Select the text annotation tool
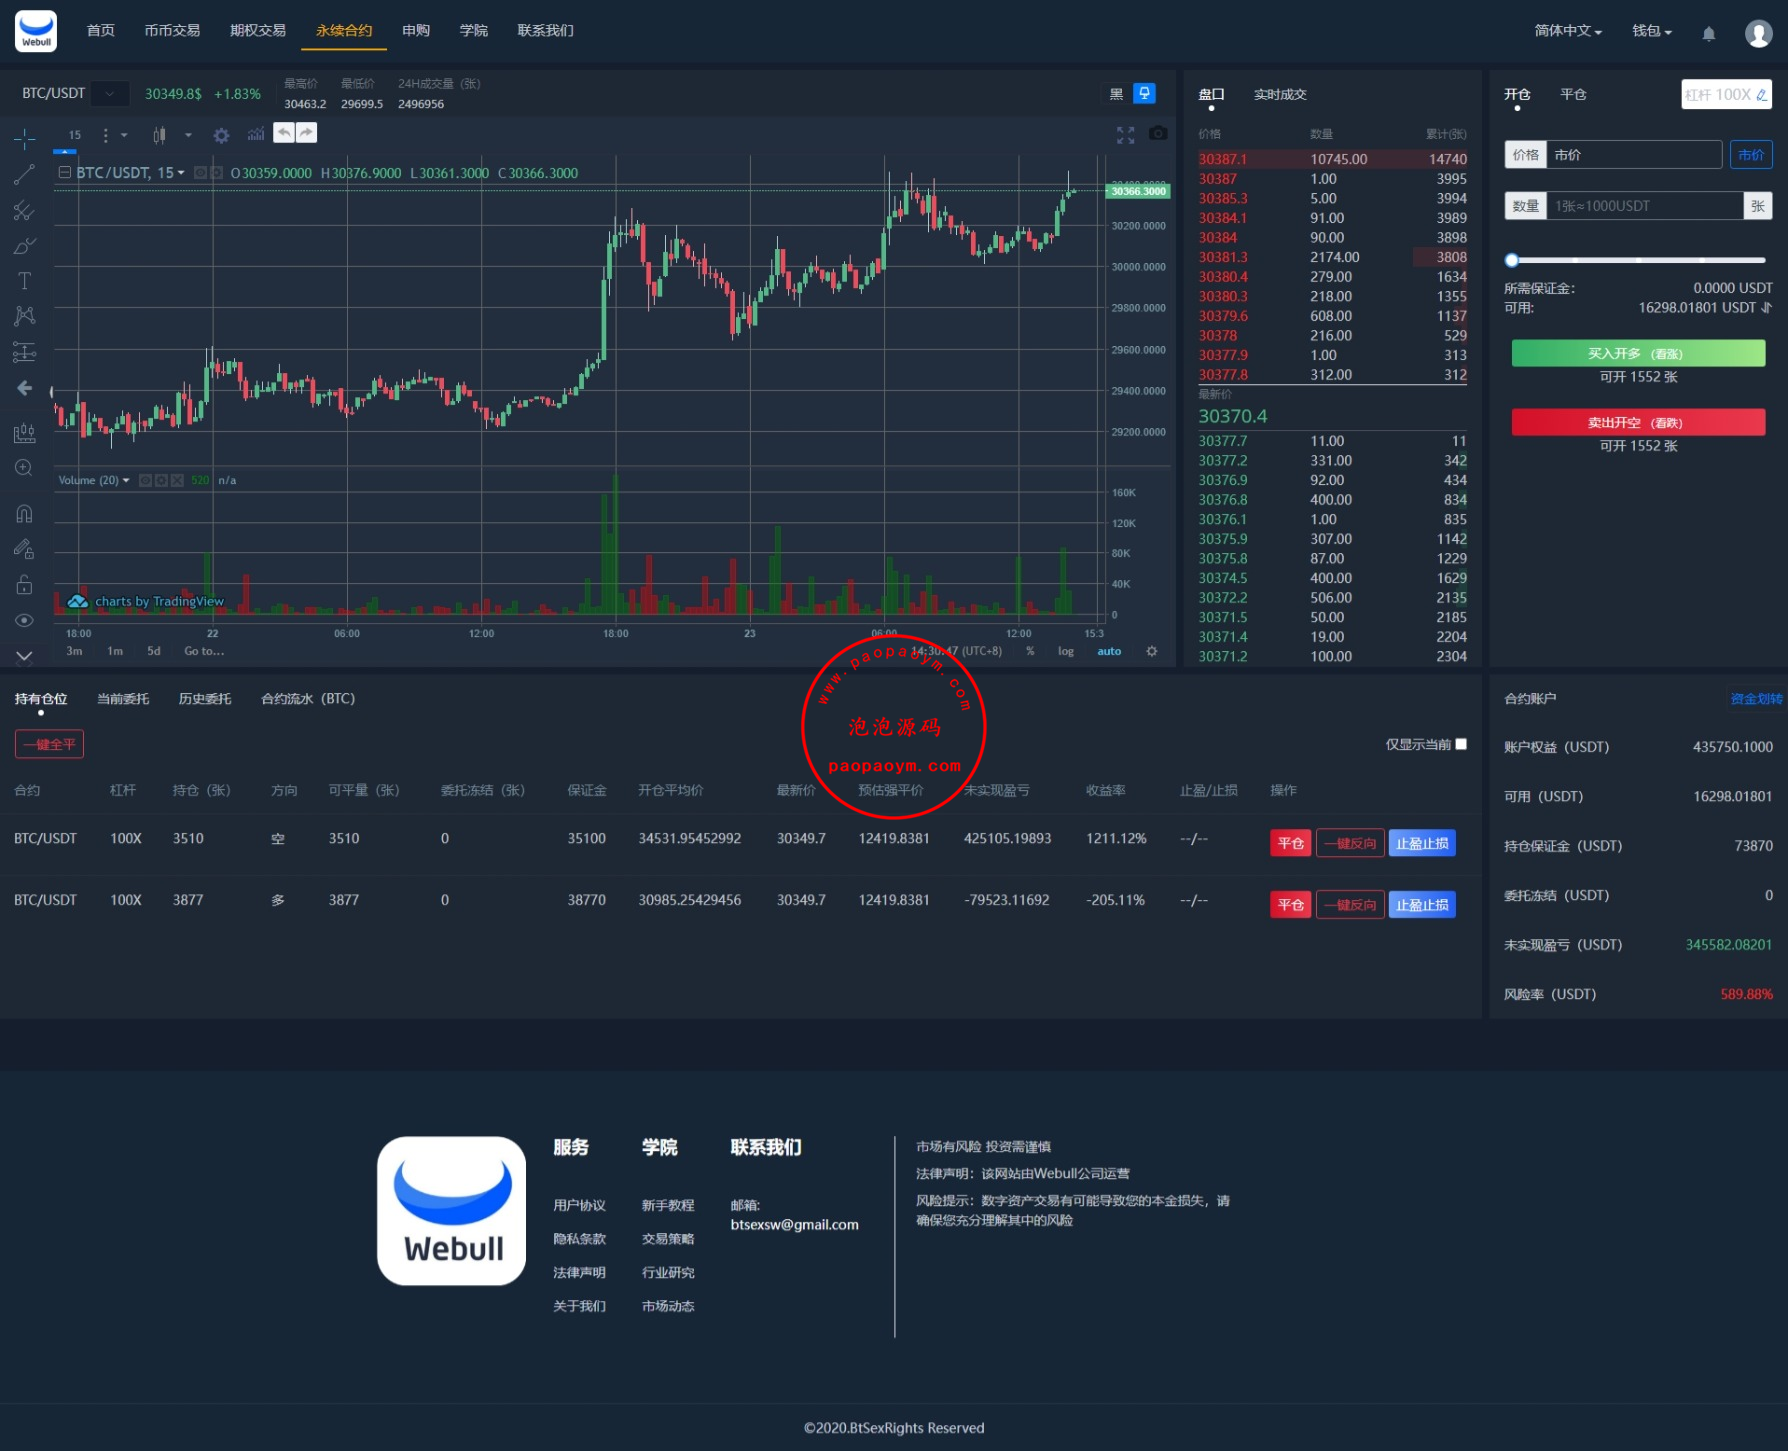This screenshot has height=1451, width=1788. pyautogui.click(x=24, y=281)
